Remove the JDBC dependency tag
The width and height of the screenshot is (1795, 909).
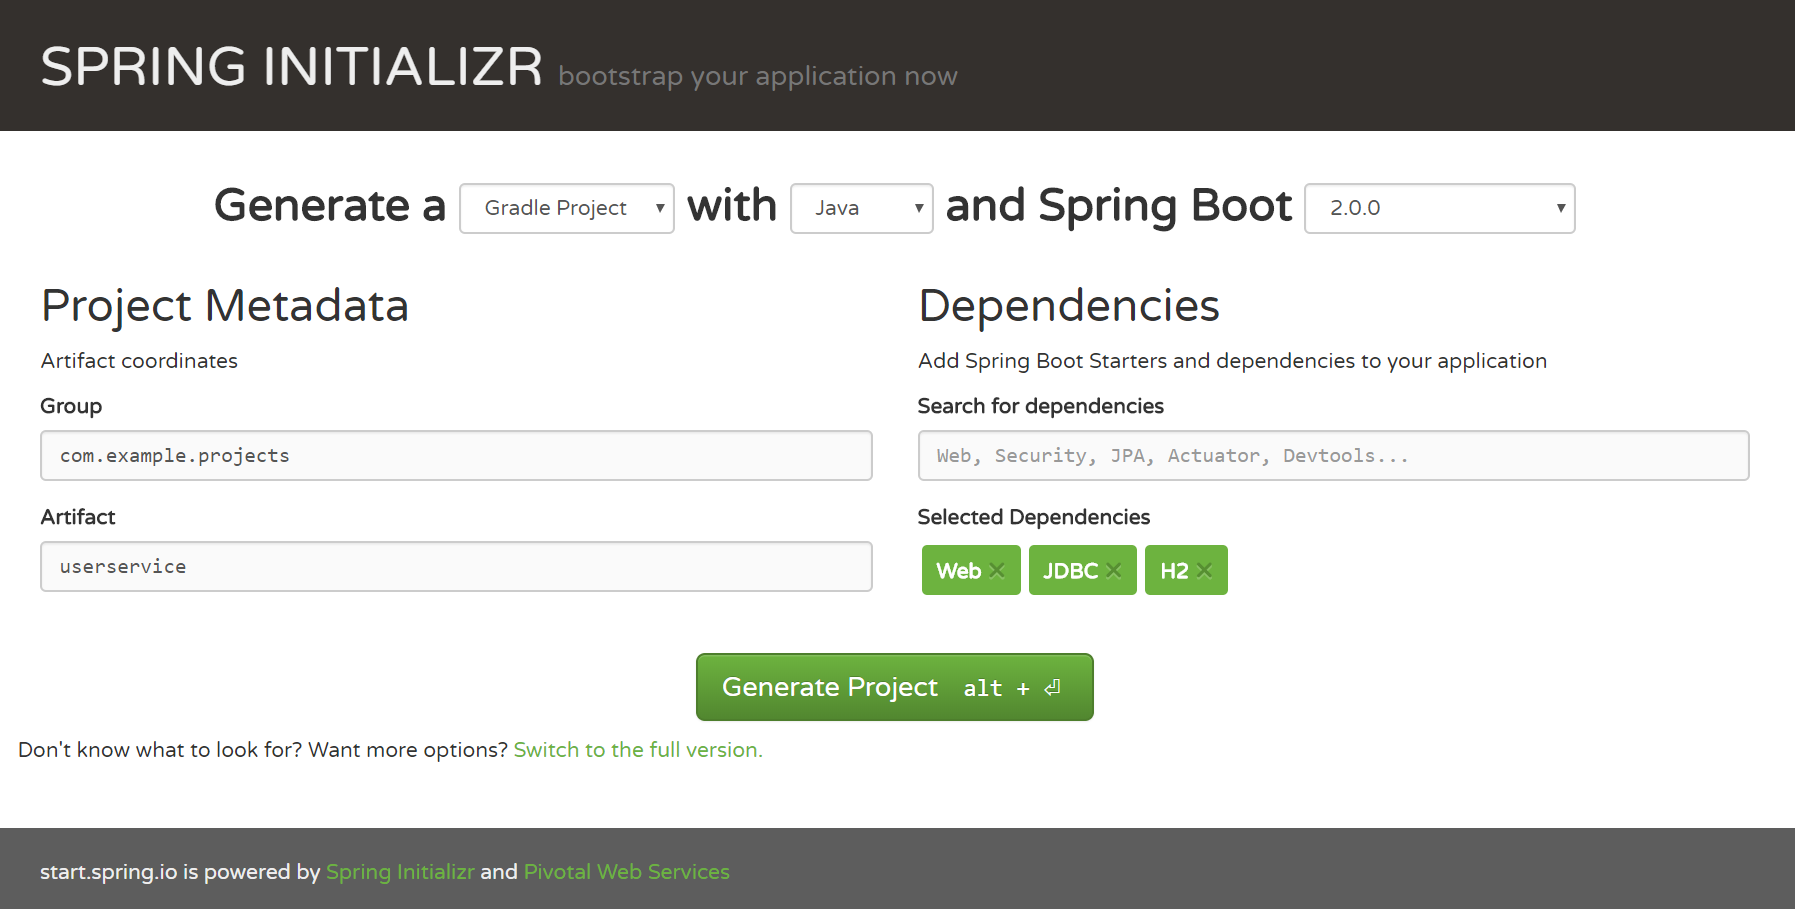coord(1113,570)
